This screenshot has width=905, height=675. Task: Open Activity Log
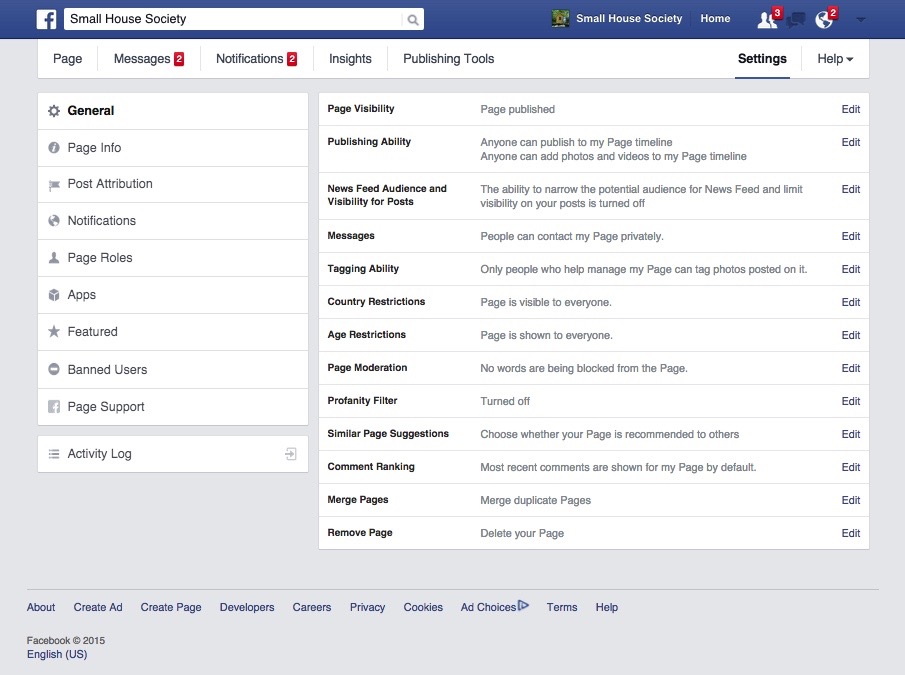tap(173, 454)
